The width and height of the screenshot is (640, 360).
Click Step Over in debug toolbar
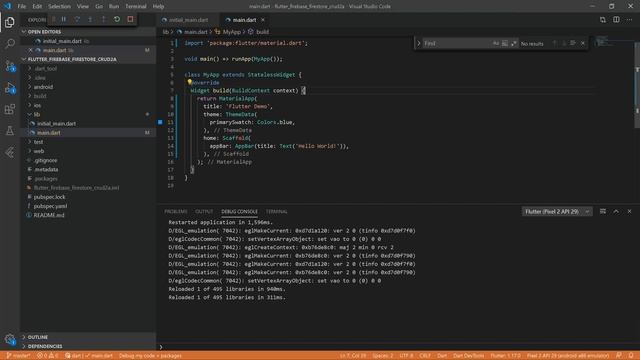(x=77, y=19)
